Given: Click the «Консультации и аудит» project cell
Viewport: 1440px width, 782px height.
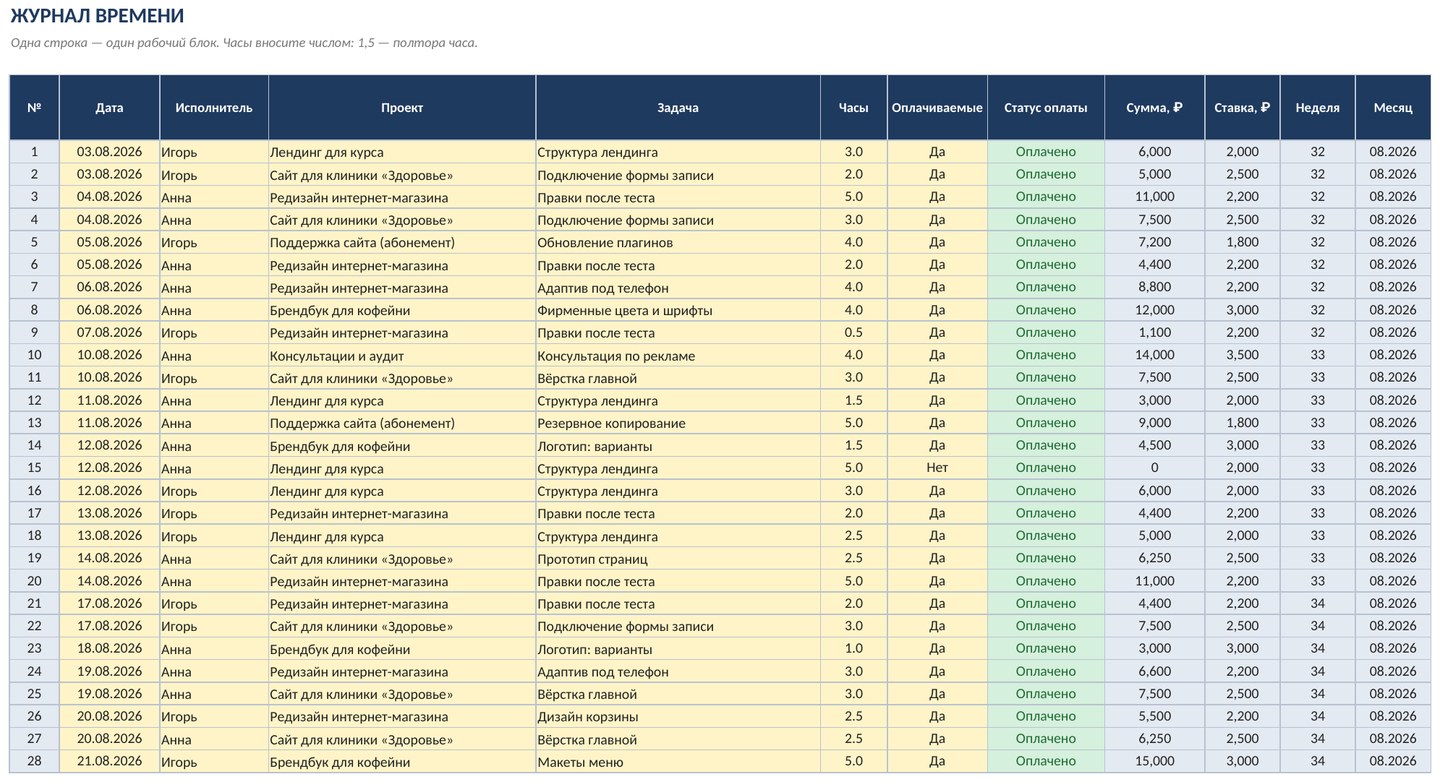Looking at the screenshot, I should [402, 355].
